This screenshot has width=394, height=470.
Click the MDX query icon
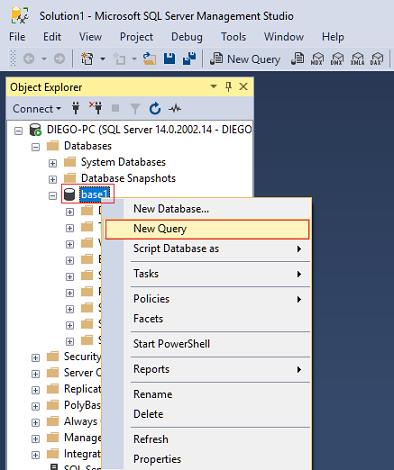click(317, 59)
